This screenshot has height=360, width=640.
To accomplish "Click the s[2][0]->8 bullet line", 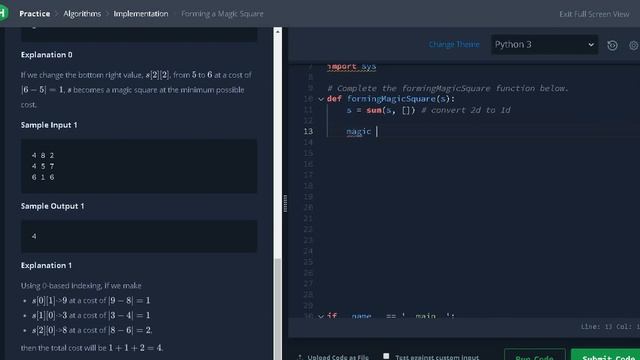I will pos(92,330).
